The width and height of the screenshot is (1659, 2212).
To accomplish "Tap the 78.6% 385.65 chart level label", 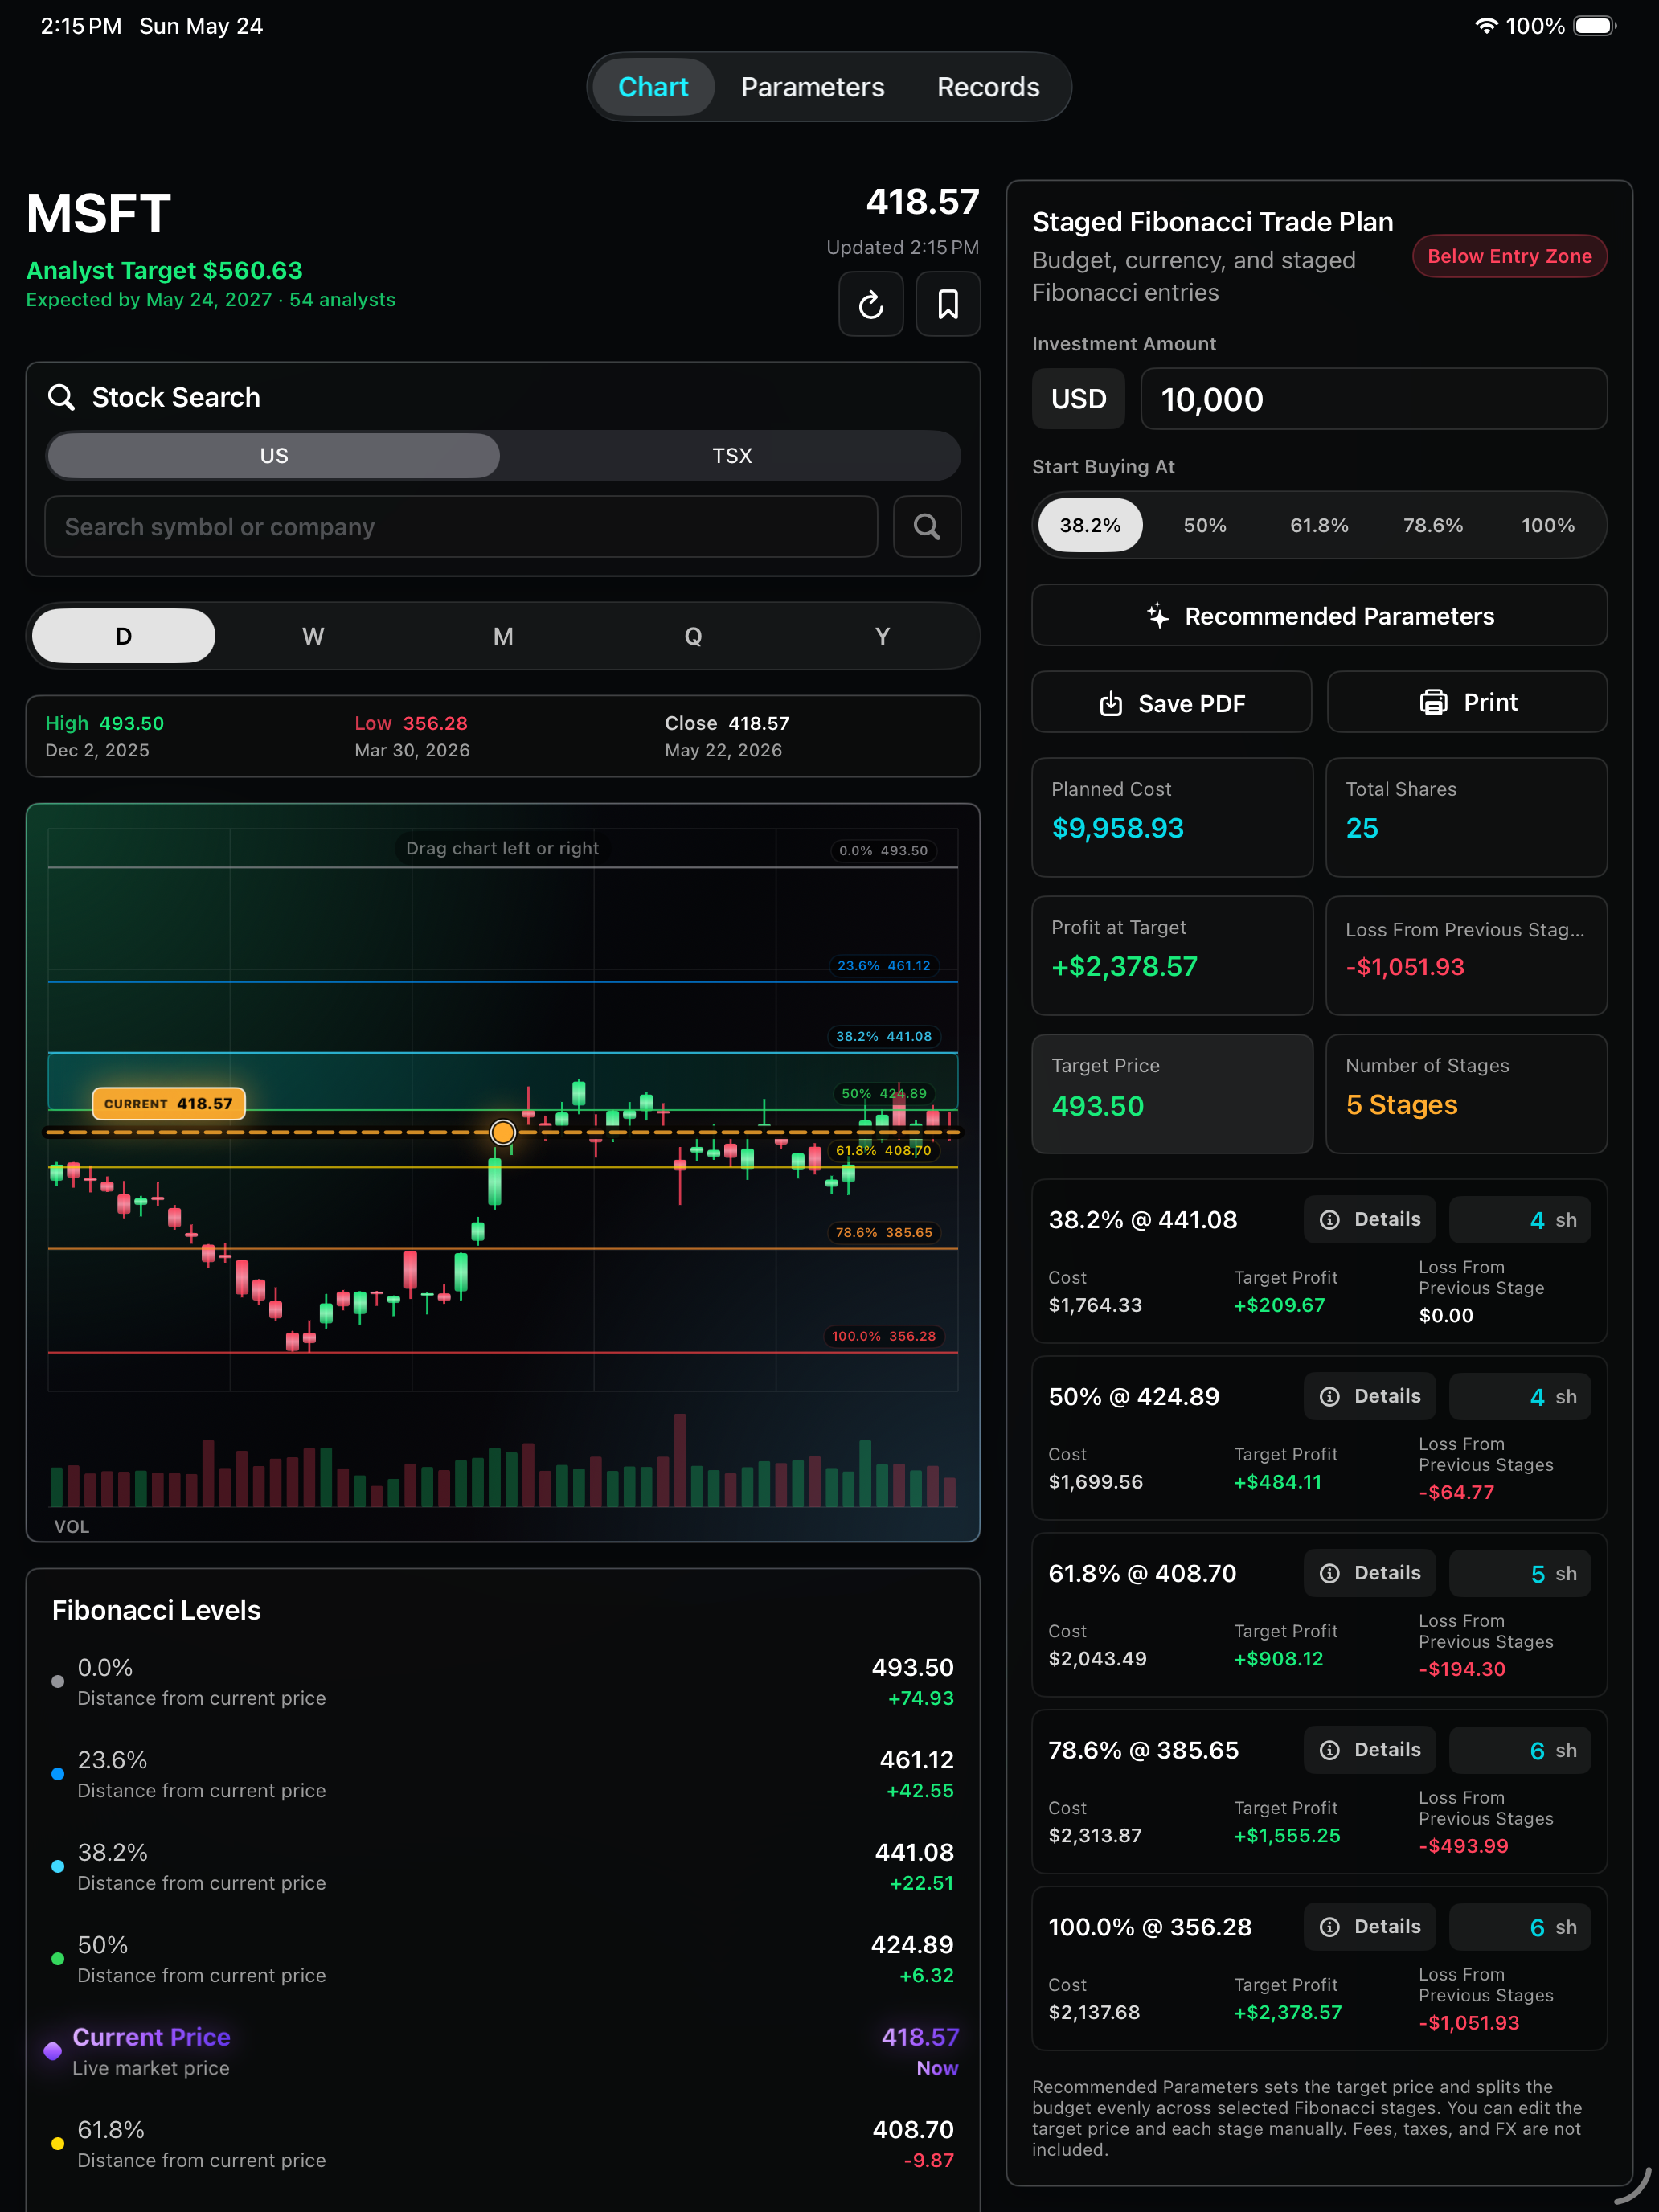I will pos(884,1233).
